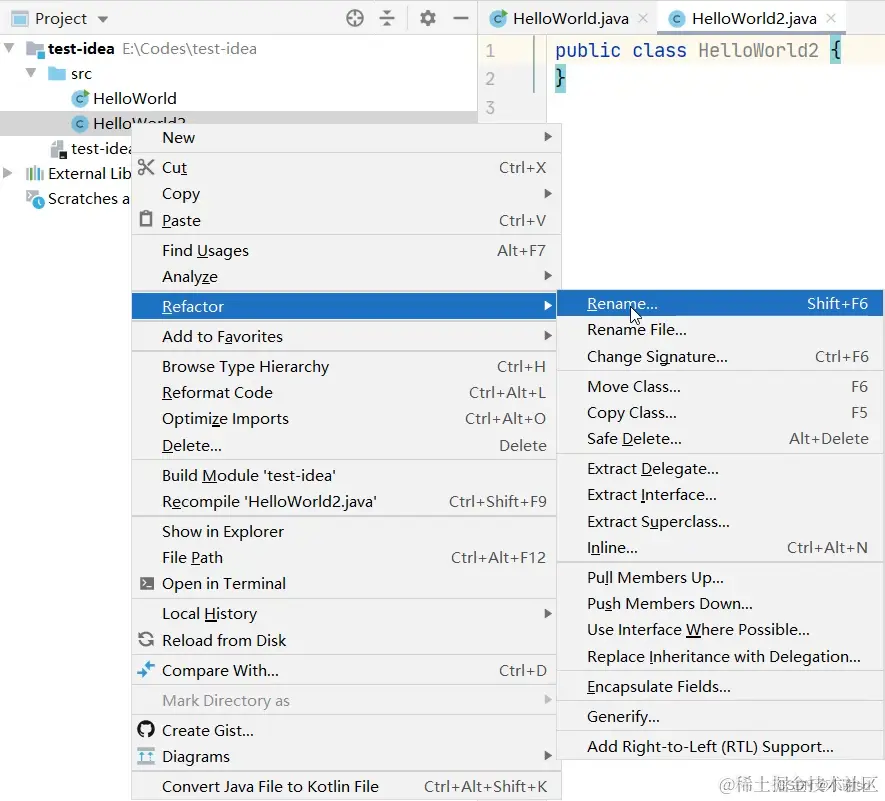Expand the Local History submenu

click(547, 613)
